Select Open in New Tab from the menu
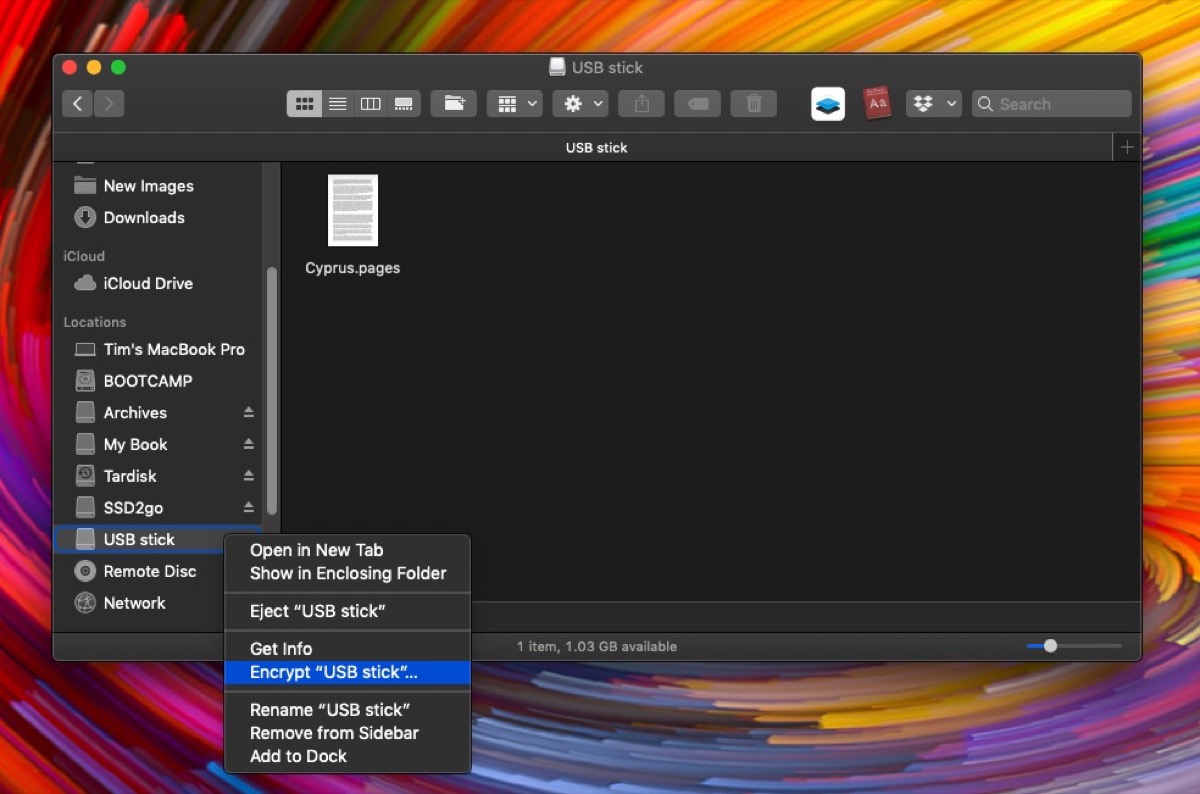1200x794 pixels. click(318, 550)
